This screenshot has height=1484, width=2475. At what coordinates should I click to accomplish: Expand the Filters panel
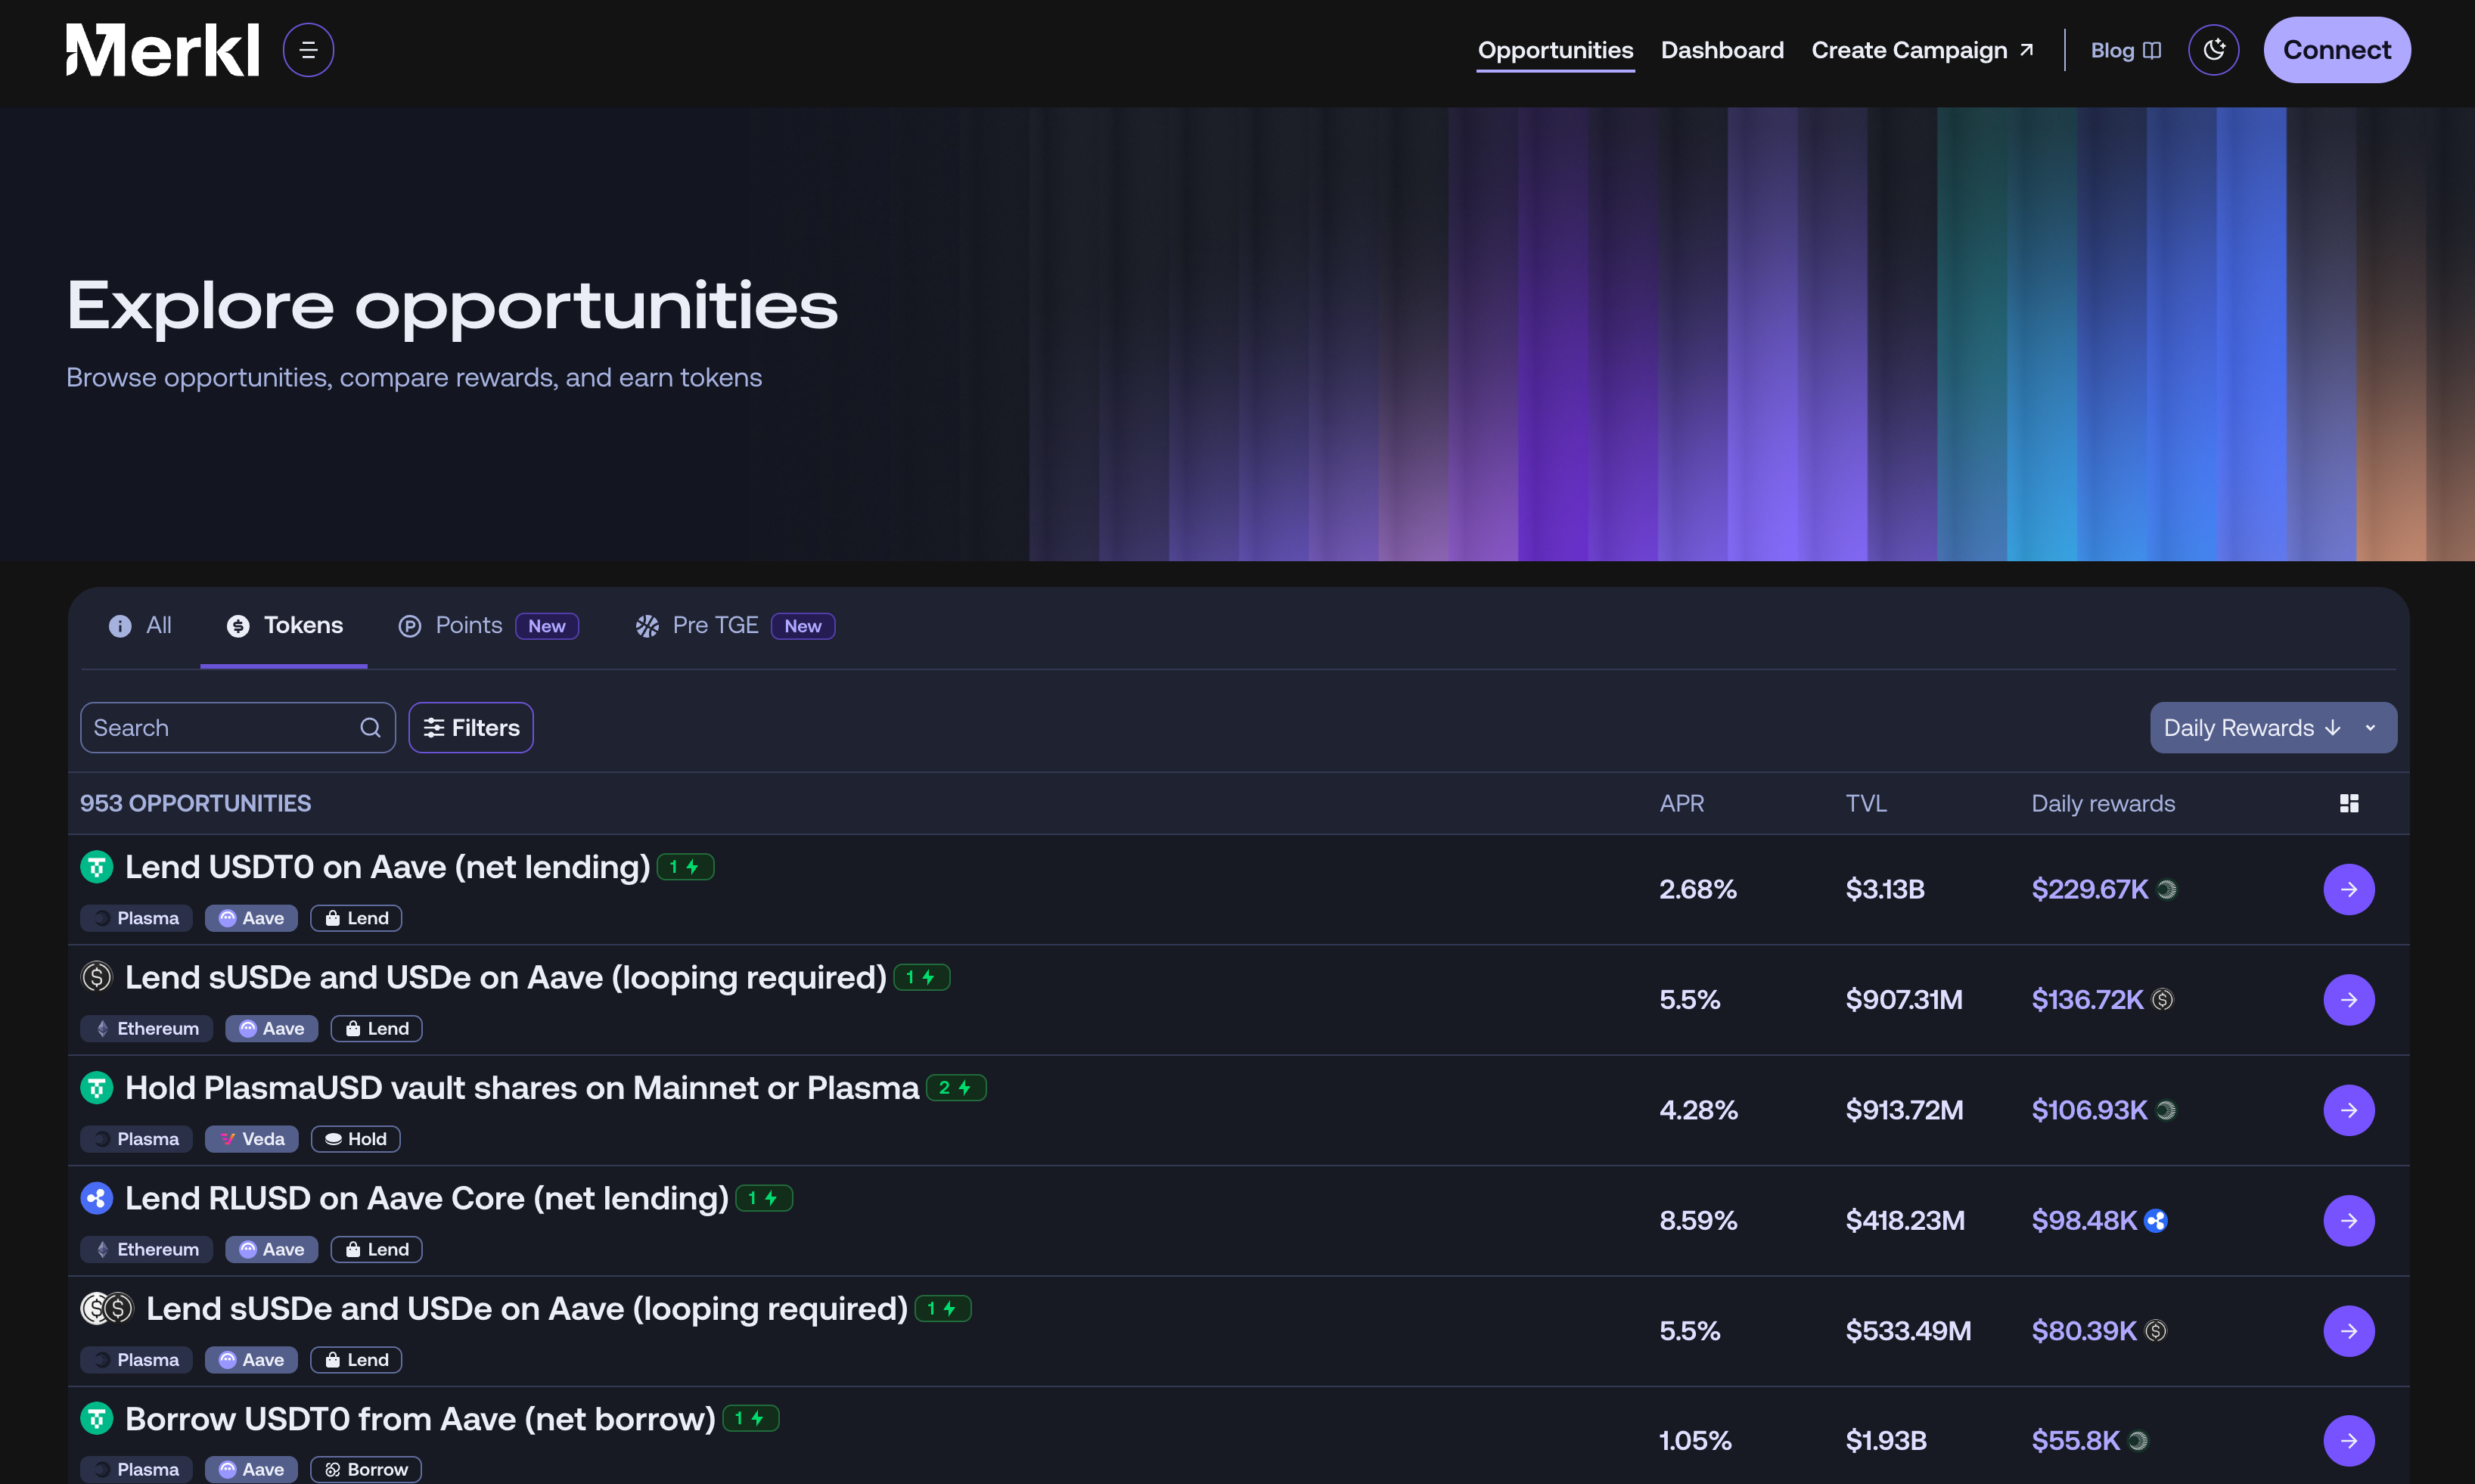point(471,728)
